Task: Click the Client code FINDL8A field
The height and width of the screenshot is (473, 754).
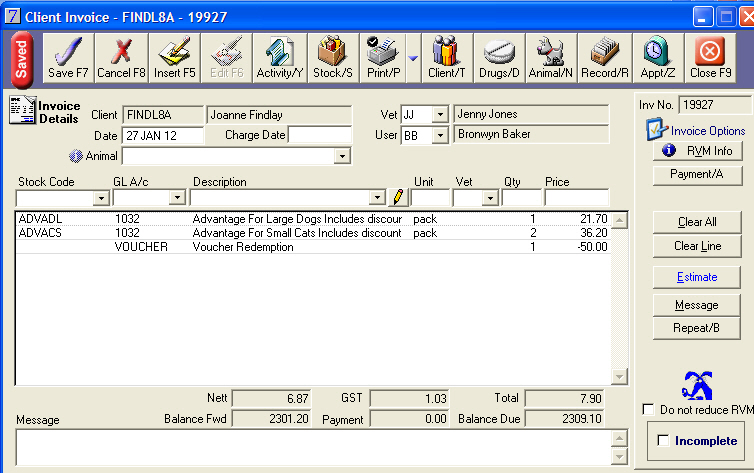Action: point(163,115)
